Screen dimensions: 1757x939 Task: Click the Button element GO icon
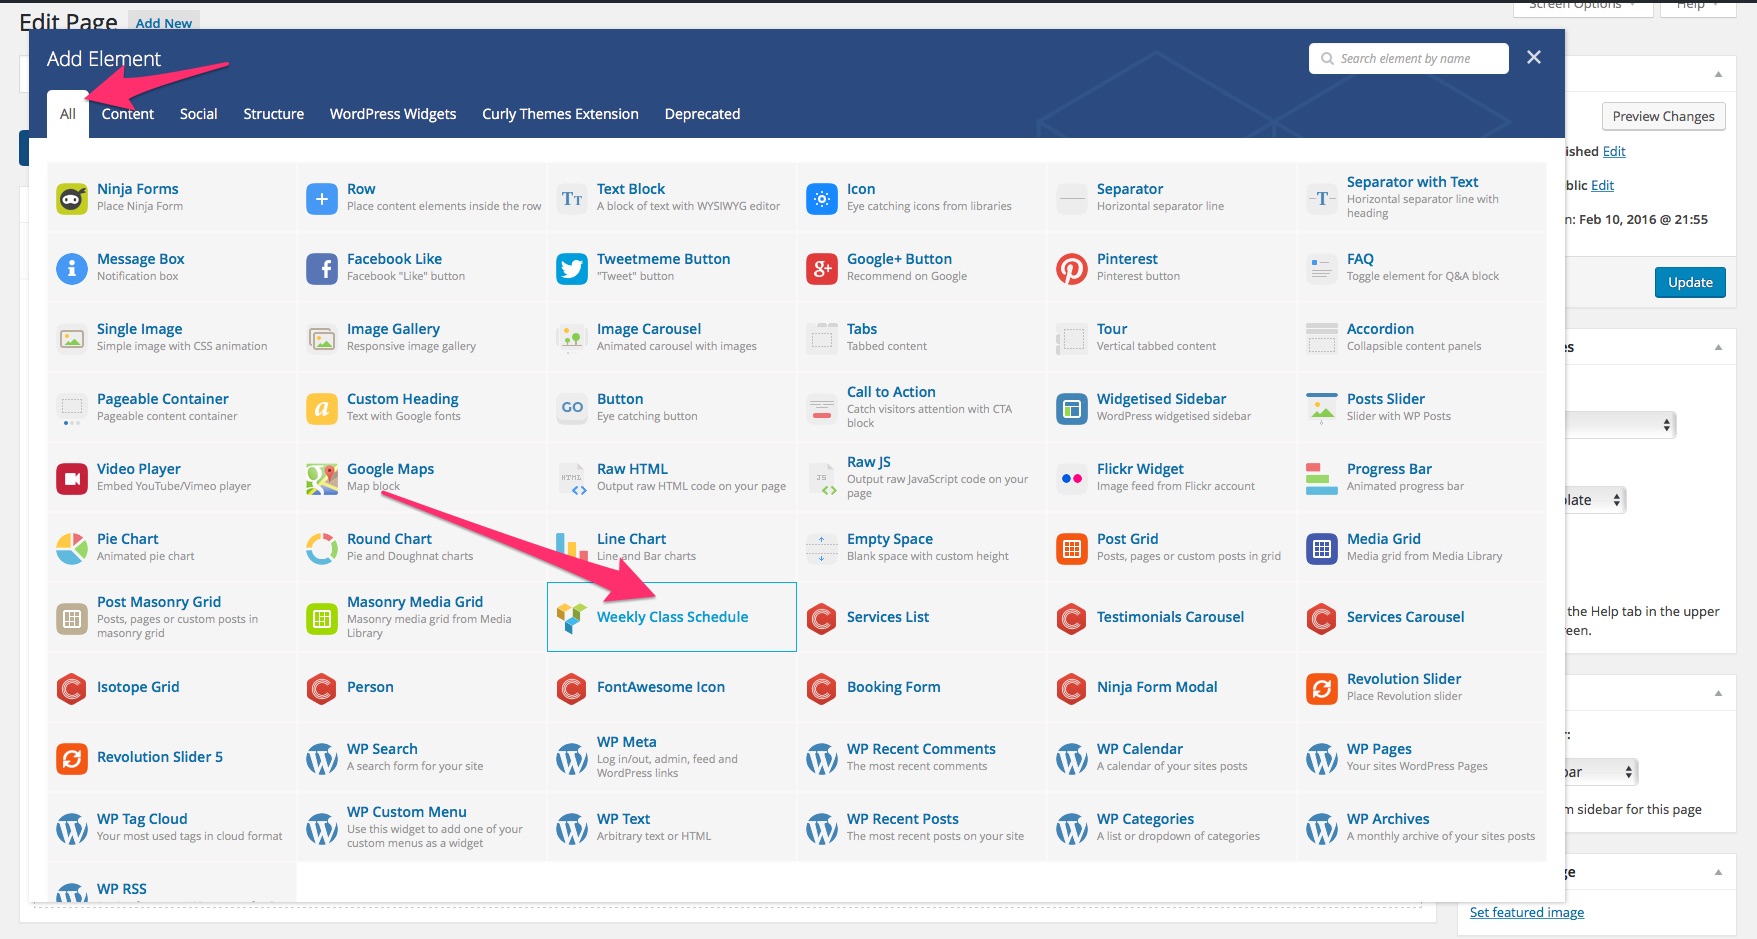click(572, 409)
